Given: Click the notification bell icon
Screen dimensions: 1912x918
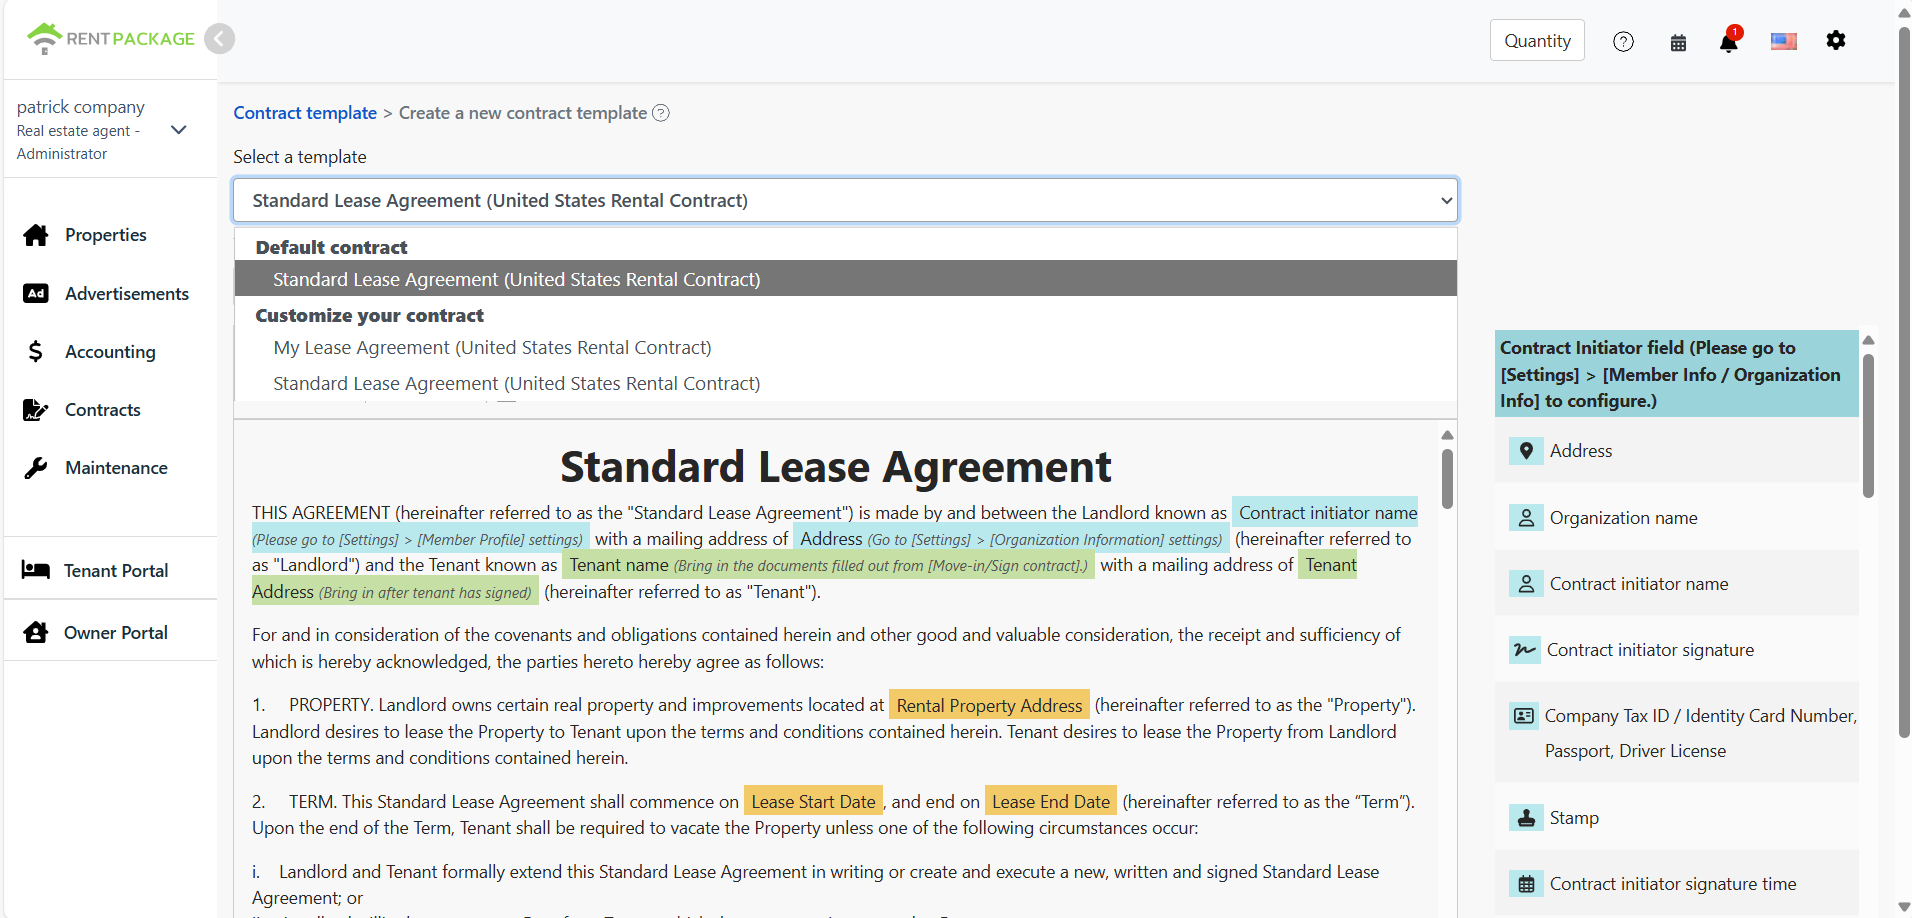Looking at the screenshot, I should click(x=1728, y=42).
